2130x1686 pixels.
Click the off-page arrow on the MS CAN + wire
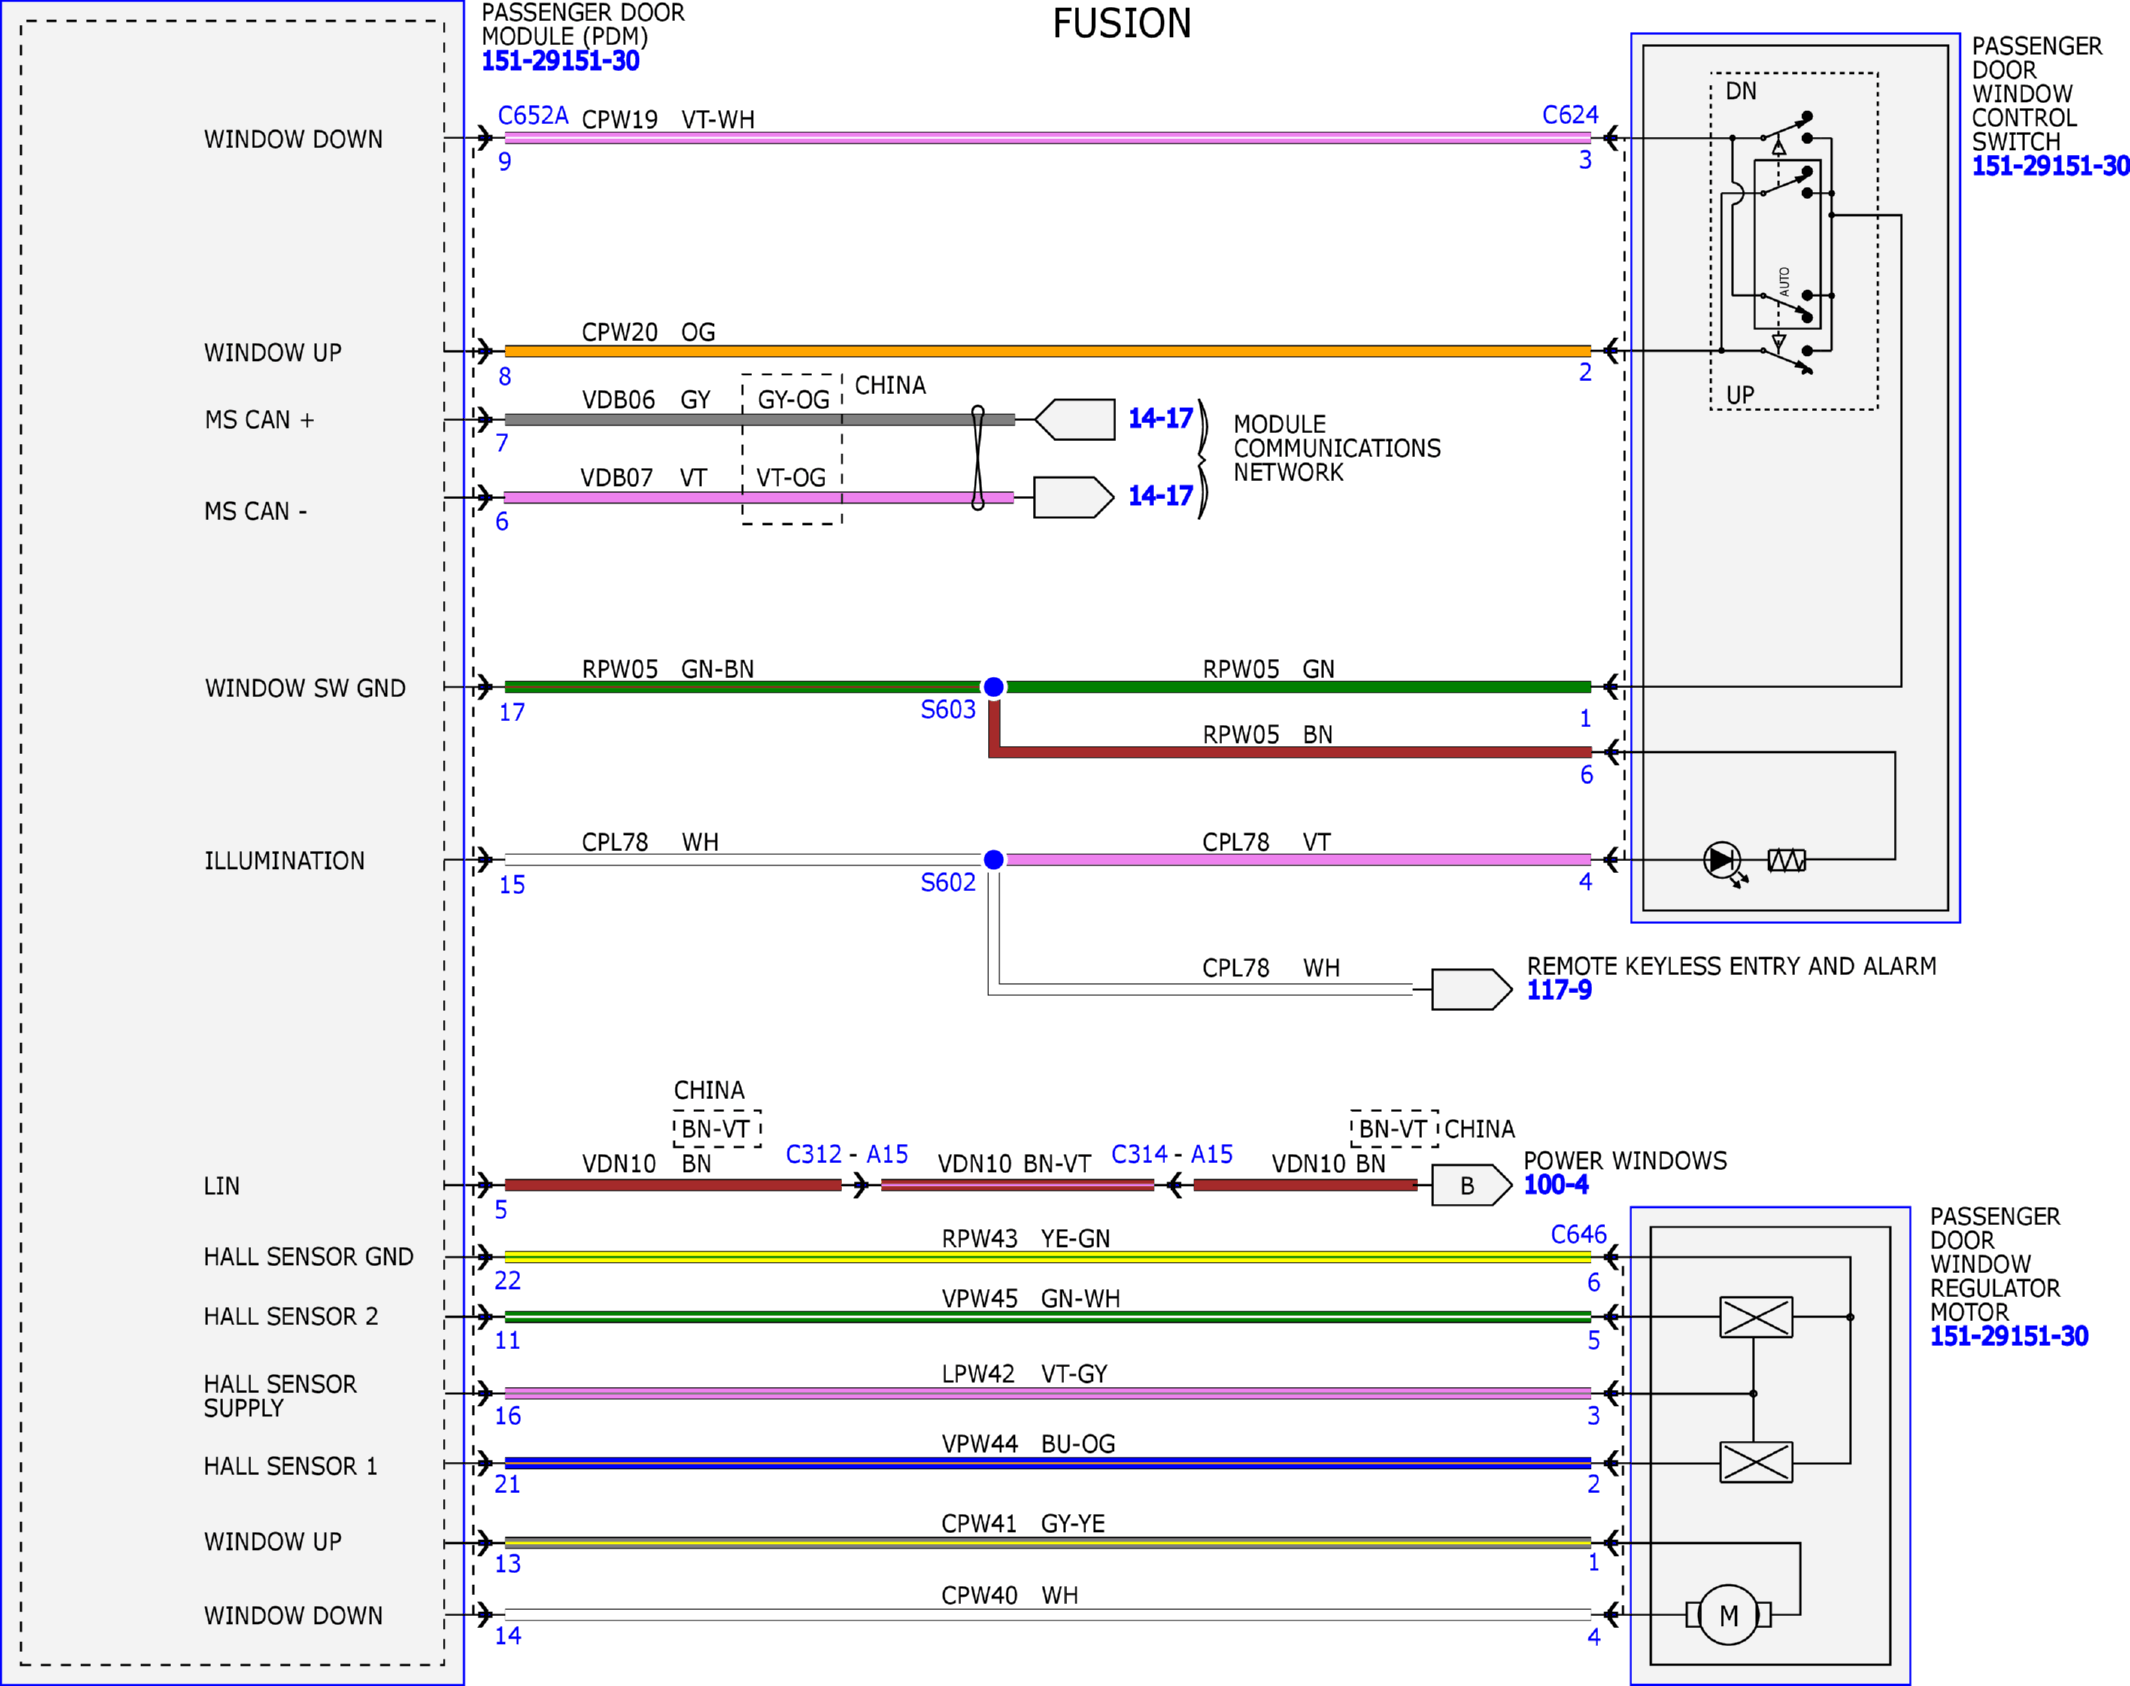pyautogui.click(x=1075, y=419)
